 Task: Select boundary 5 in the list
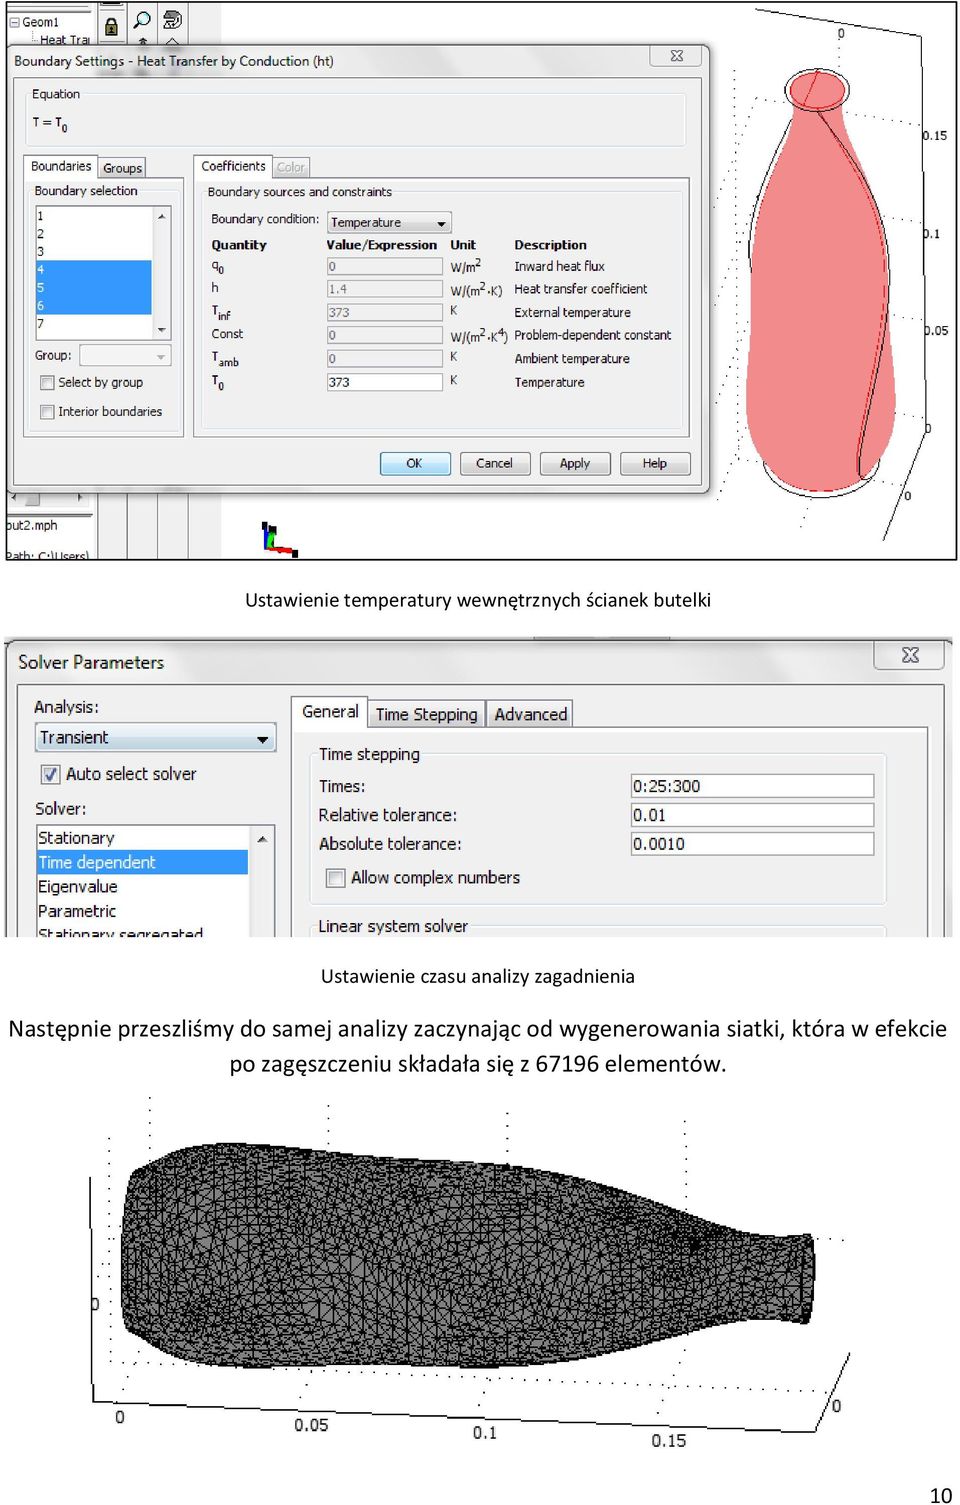pos(93,287)
